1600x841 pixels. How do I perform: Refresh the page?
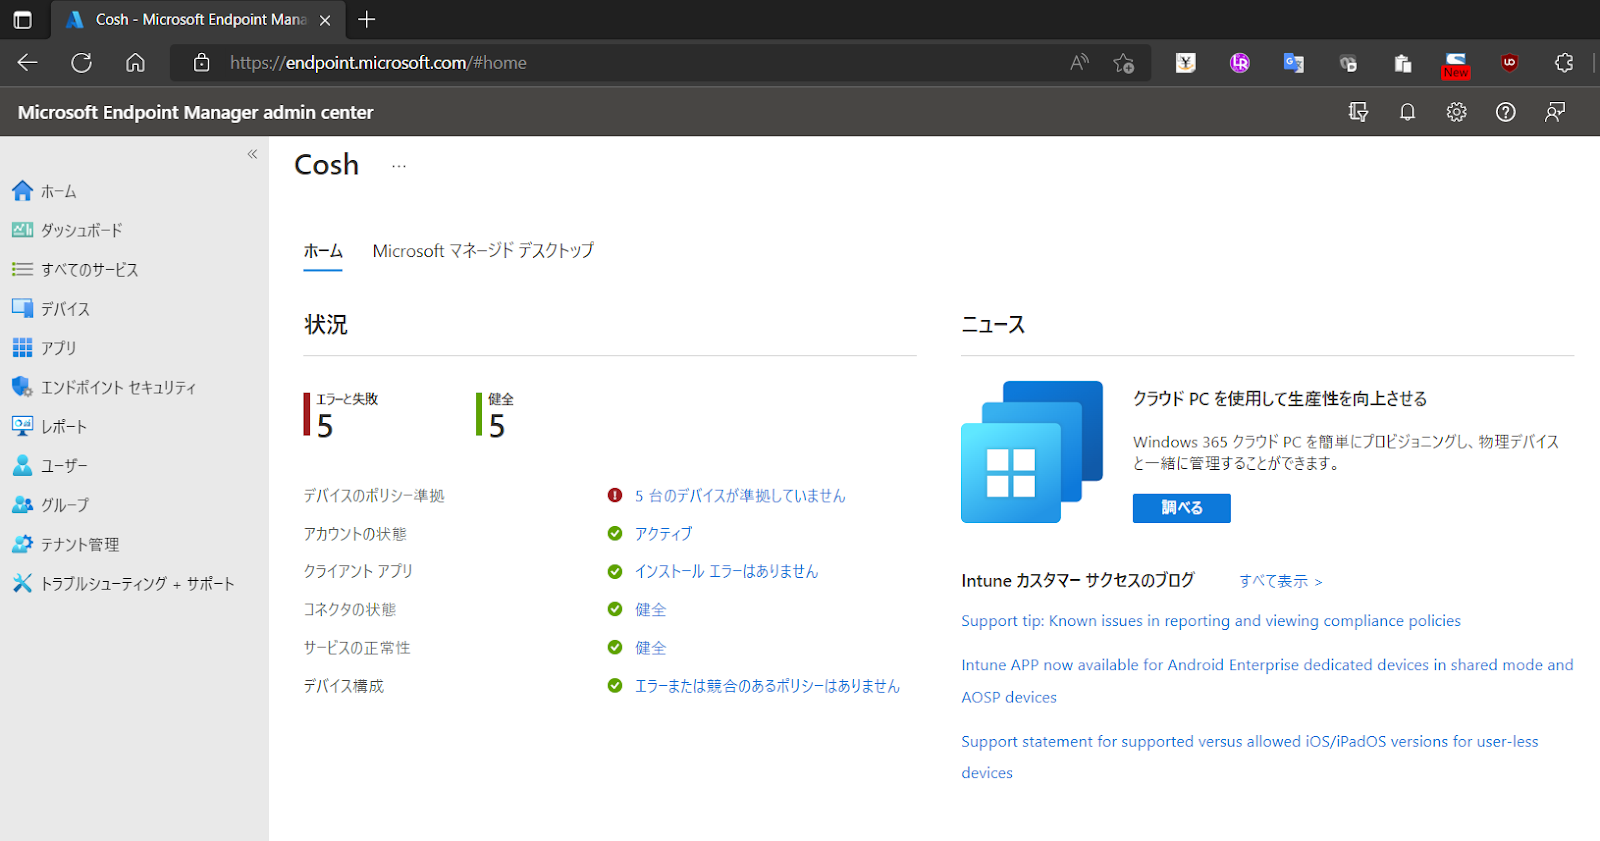[x=81, y=62]
